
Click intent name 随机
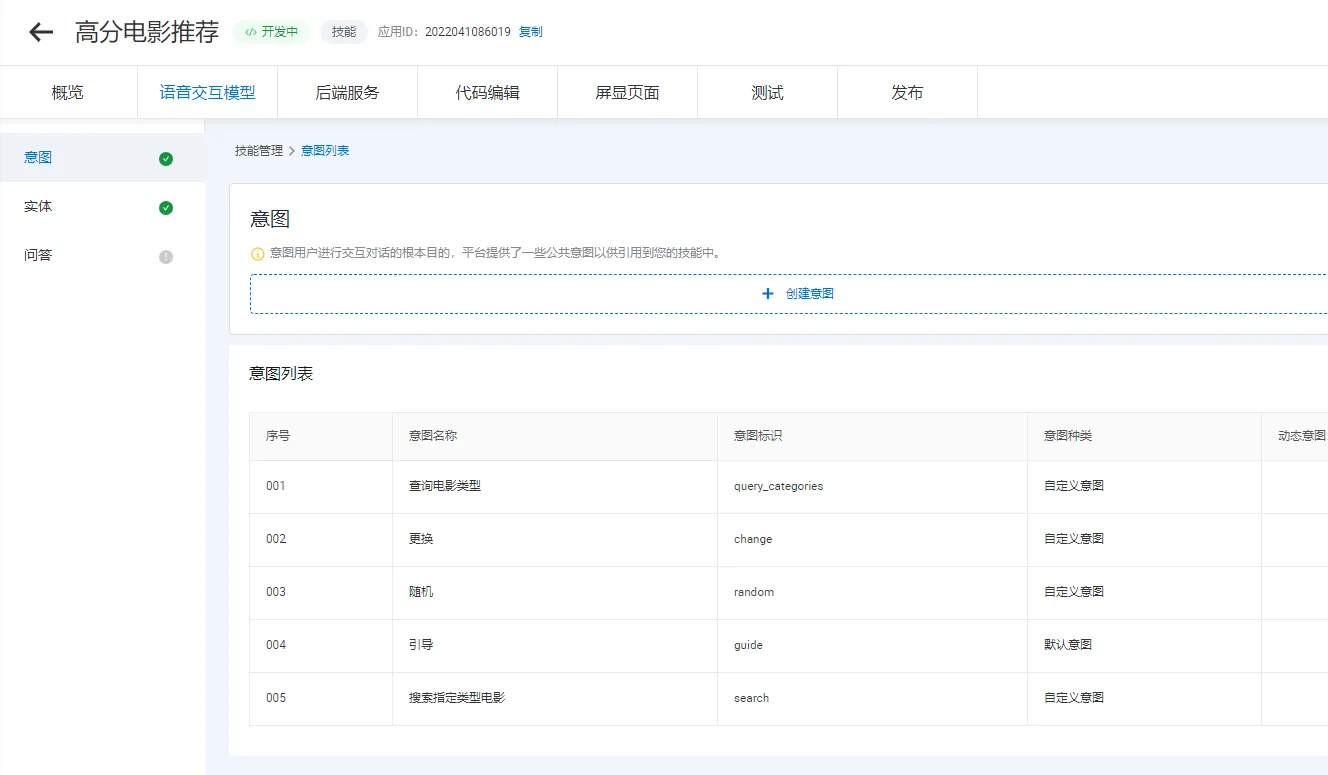421,592
